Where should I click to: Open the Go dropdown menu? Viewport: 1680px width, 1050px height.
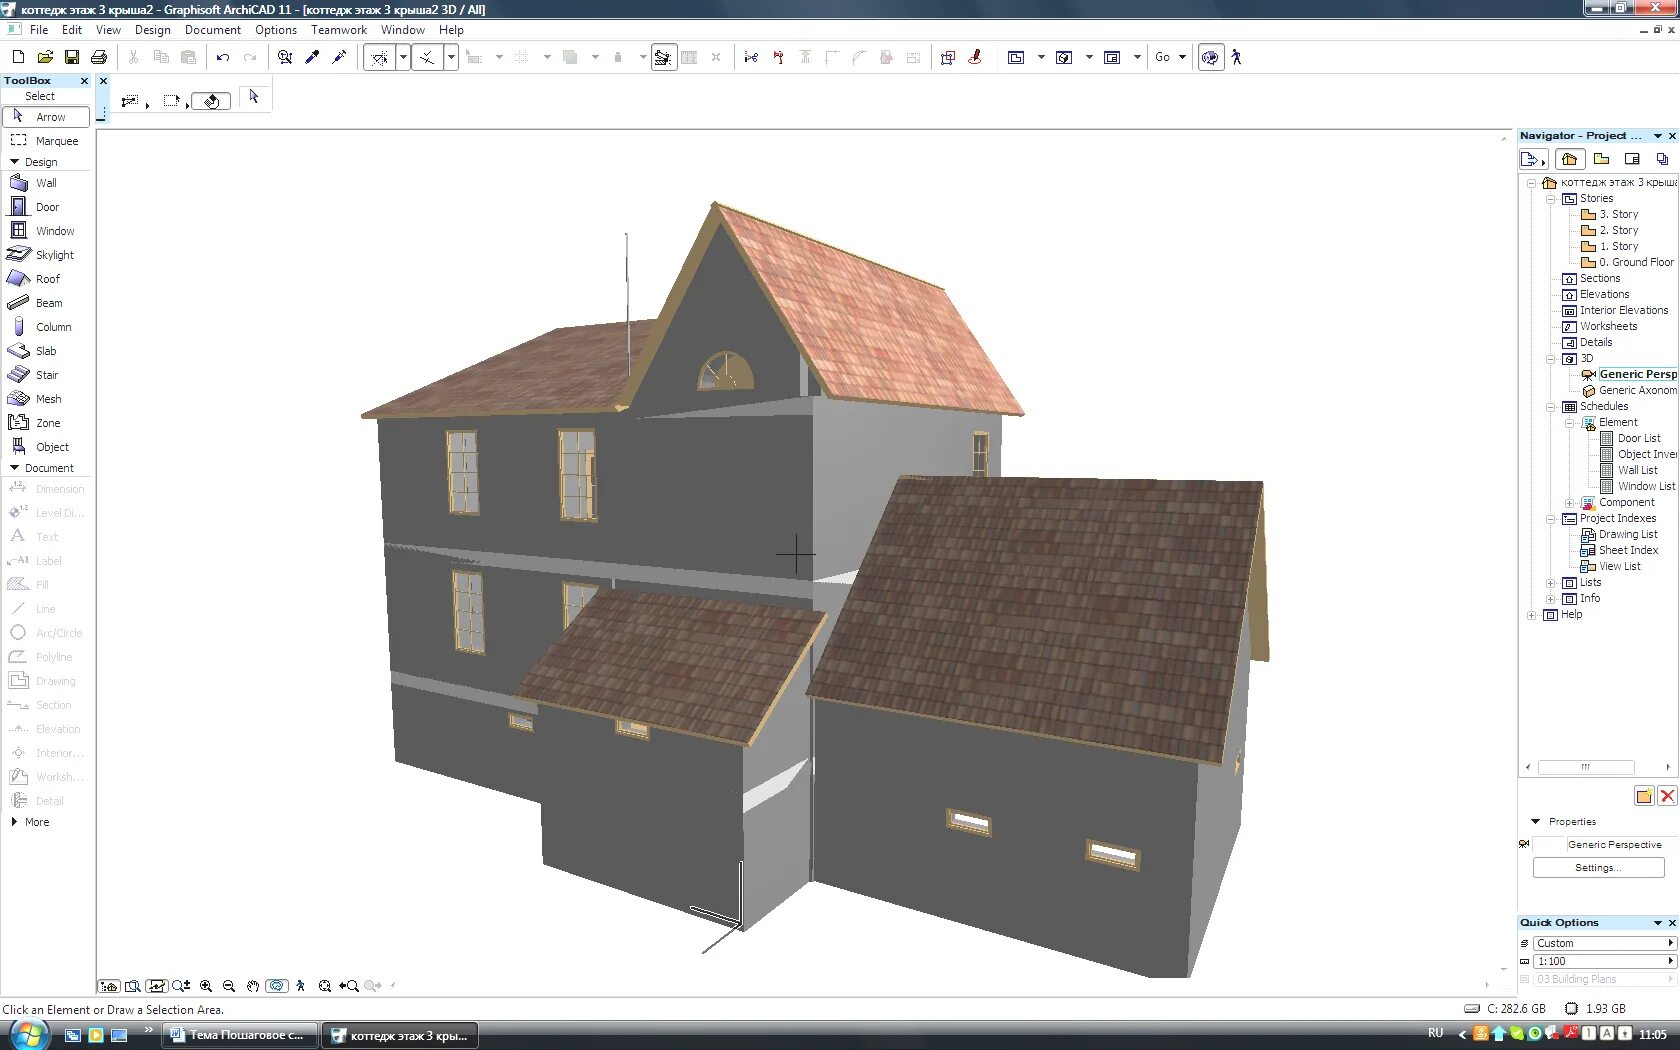pos(1170,57)
